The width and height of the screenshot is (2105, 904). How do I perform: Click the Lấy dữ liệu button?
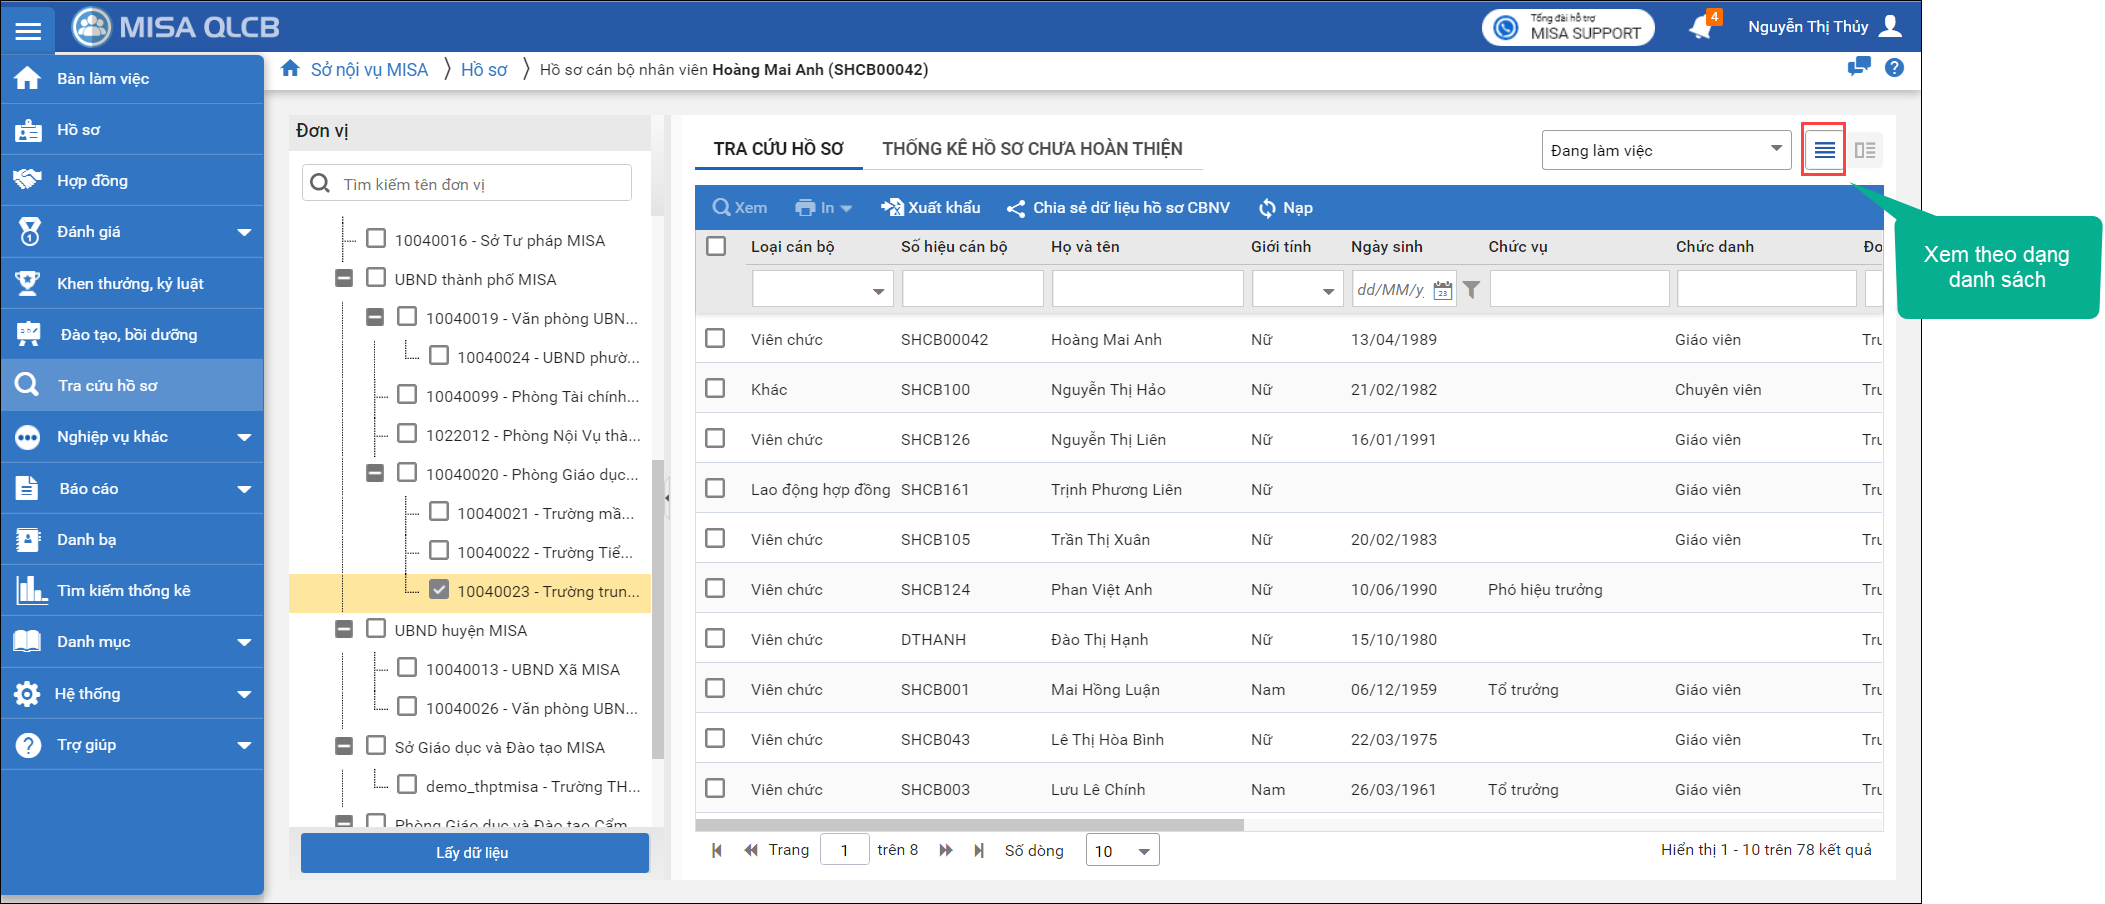pyautogui.click(x=474, y=853)
